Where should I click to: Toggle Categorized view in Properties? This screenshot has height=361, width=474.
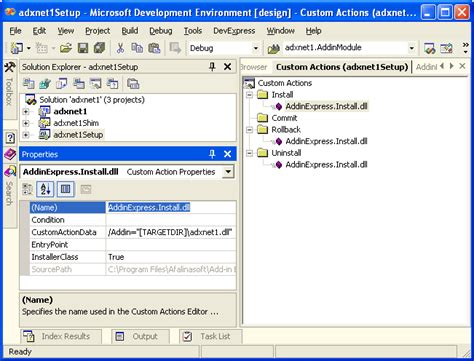tap(27, 189)
